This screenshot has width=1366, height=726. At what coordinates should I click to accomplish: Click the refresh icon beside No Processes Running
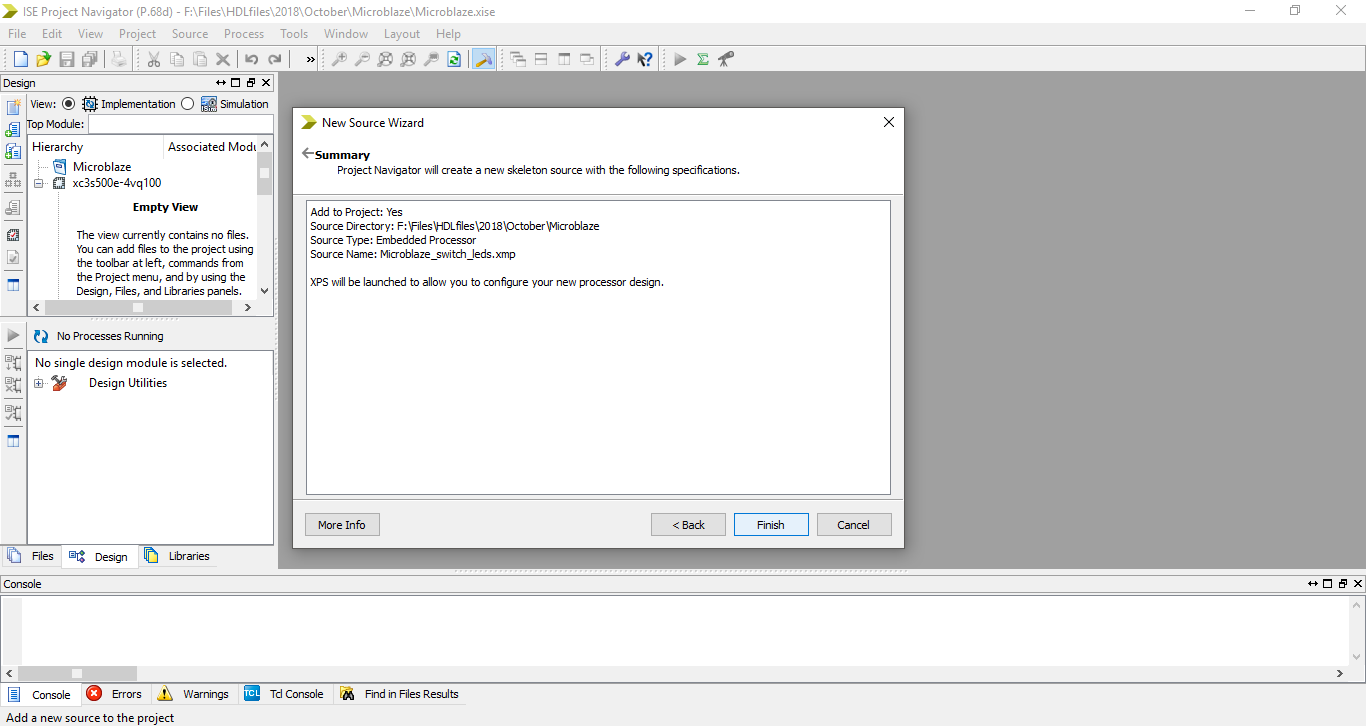click(41, 336)
